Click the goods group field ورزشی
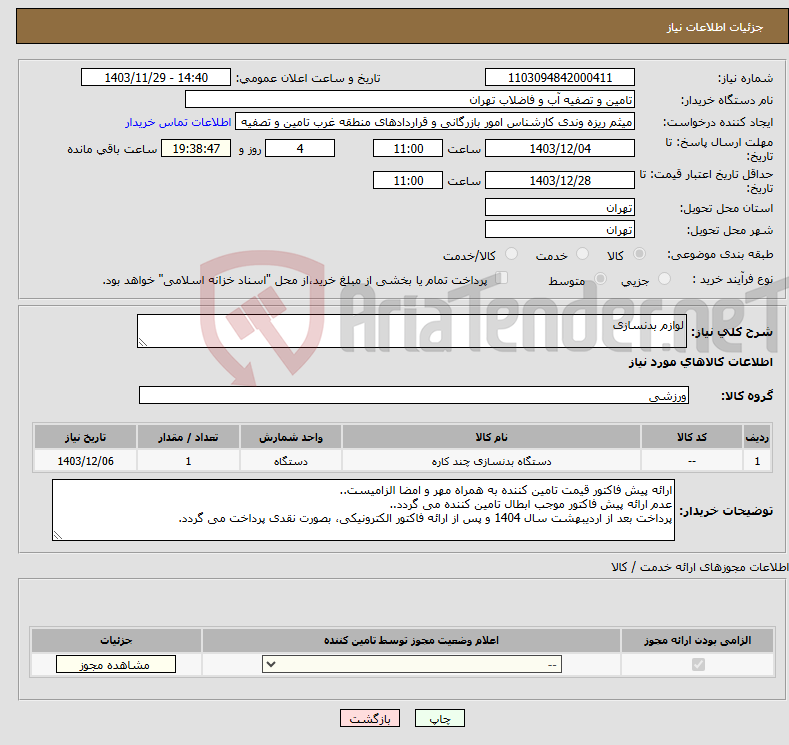Image resolution: width=789 pixels, height=745 pixels. click(x=414, y=395)
